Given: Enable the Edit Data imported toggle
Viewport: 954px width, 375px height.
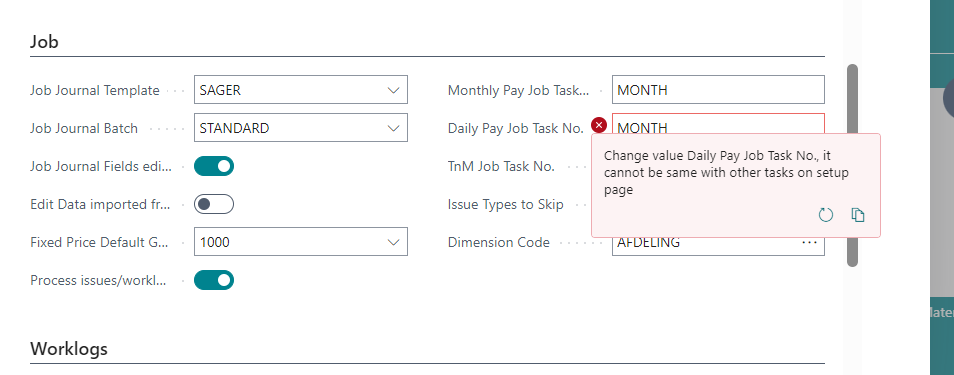Looking at the screenshot, I should 214,204.
